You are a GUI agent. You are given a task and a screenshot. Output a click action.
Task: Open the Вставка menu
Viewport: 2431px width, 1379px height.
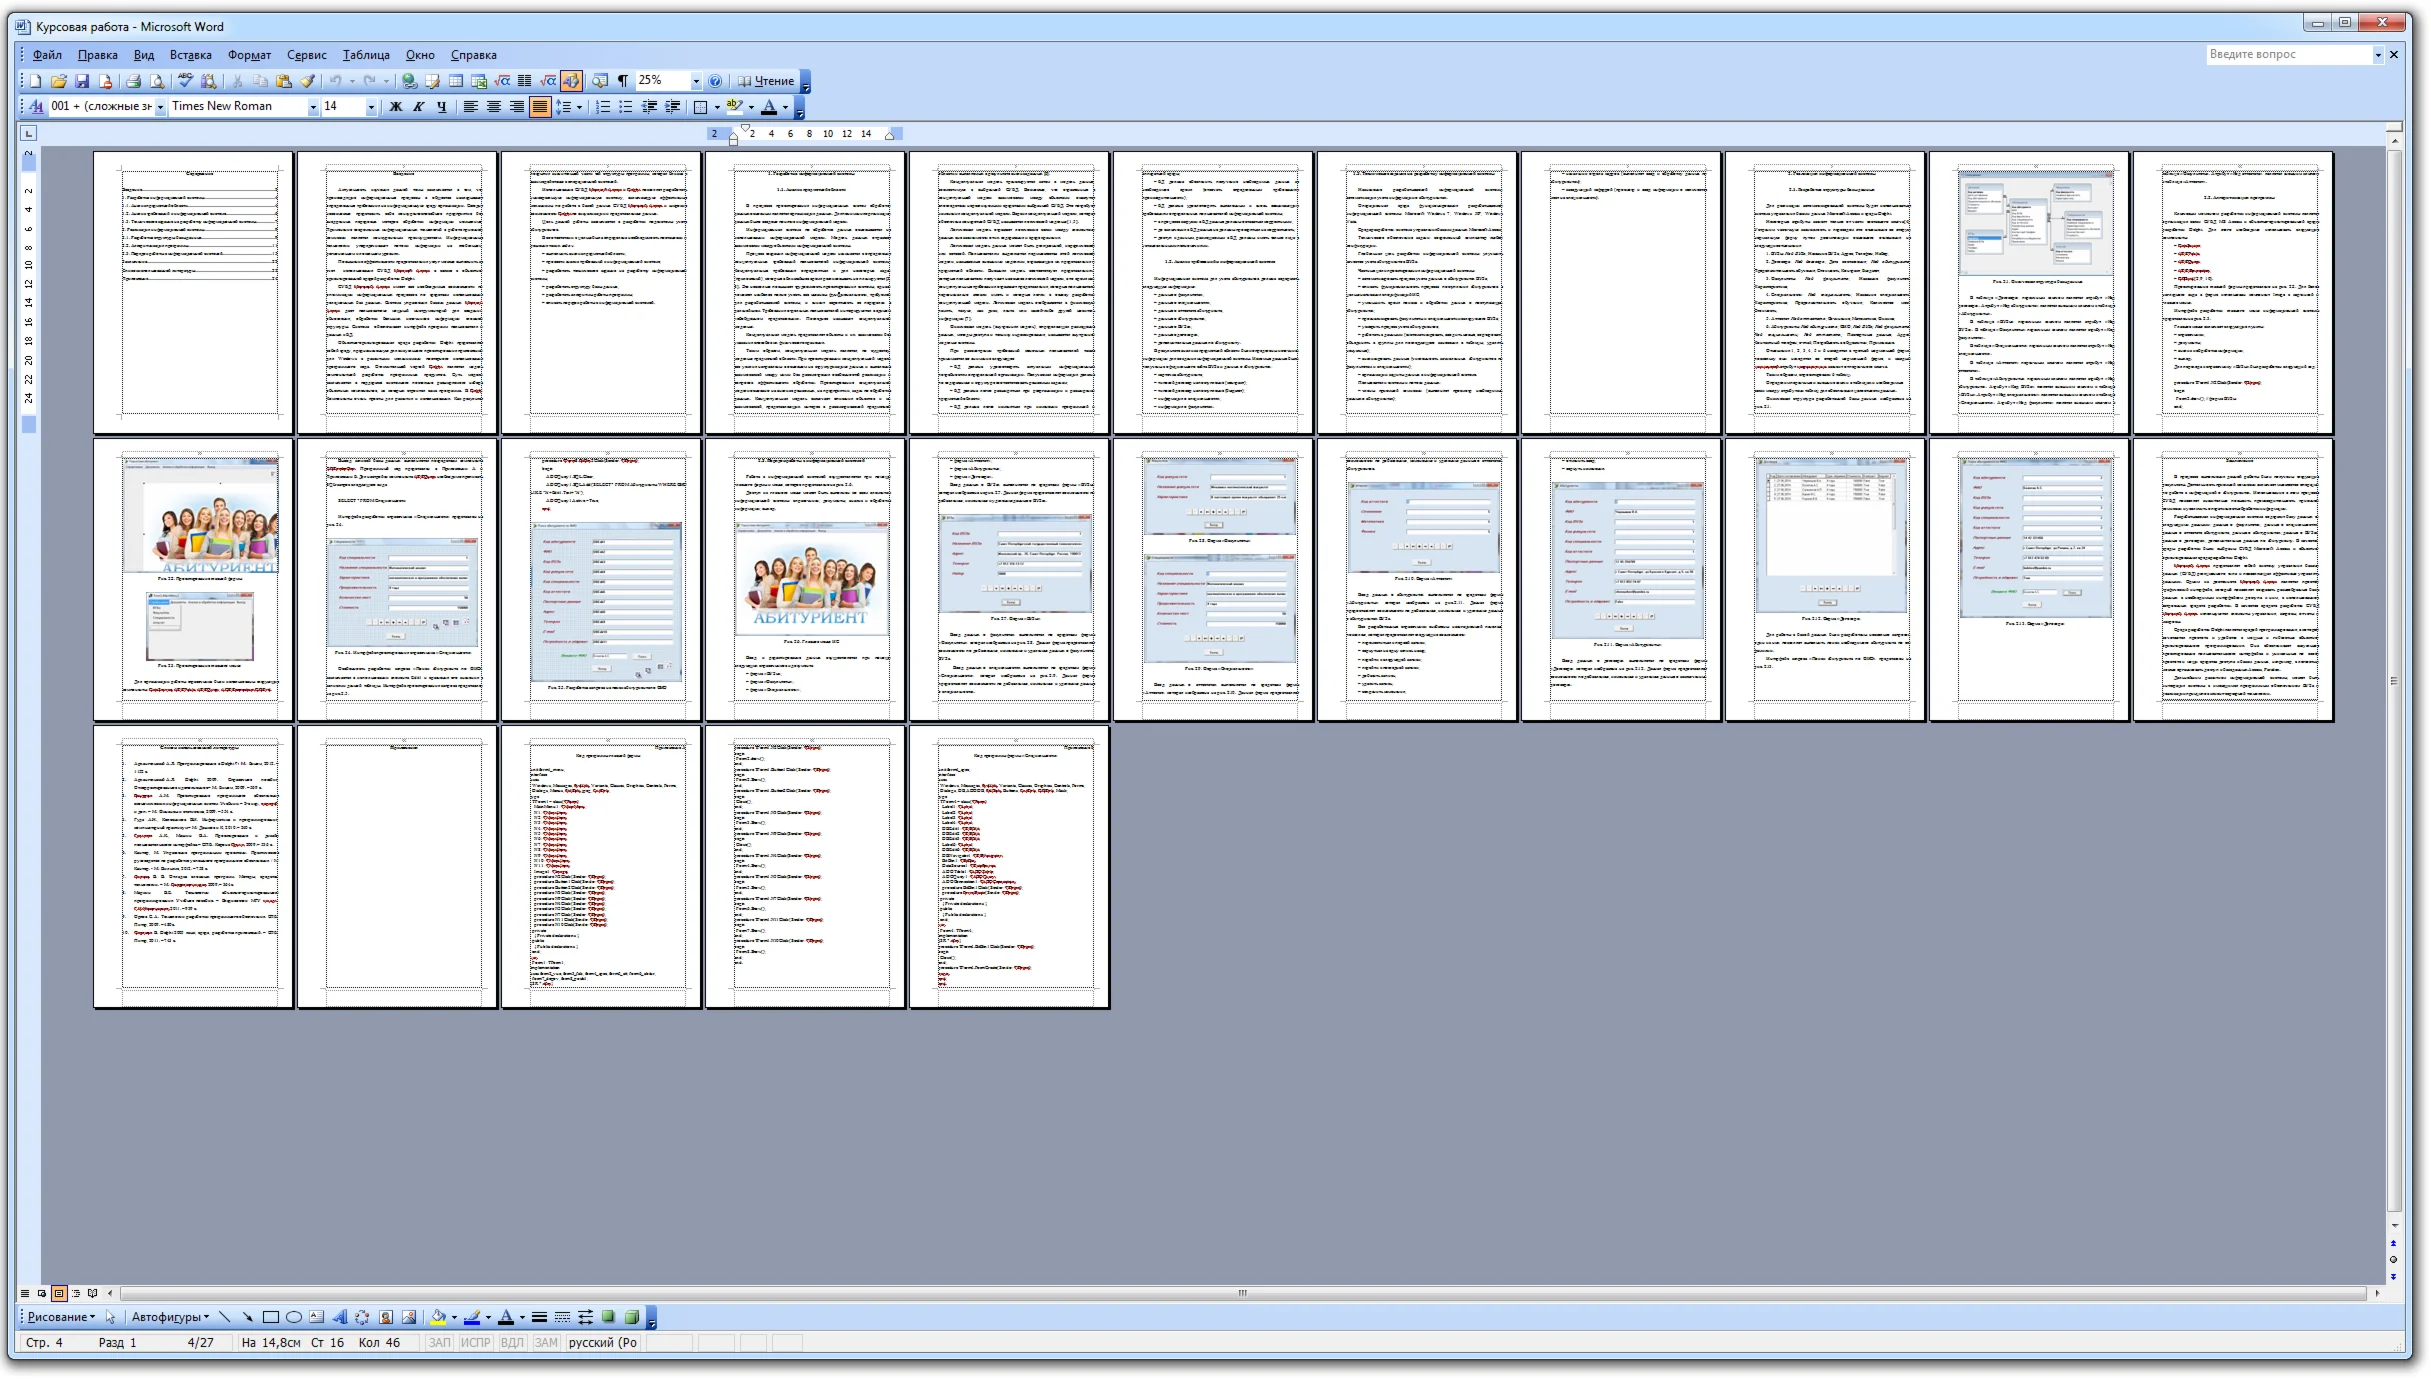[190, 55]
